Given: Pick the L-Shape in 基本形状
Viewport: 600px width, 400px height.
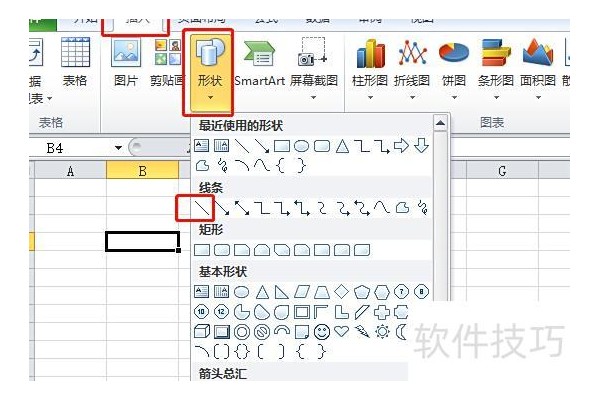Looking at the screenshot, I should coord(342,312).
